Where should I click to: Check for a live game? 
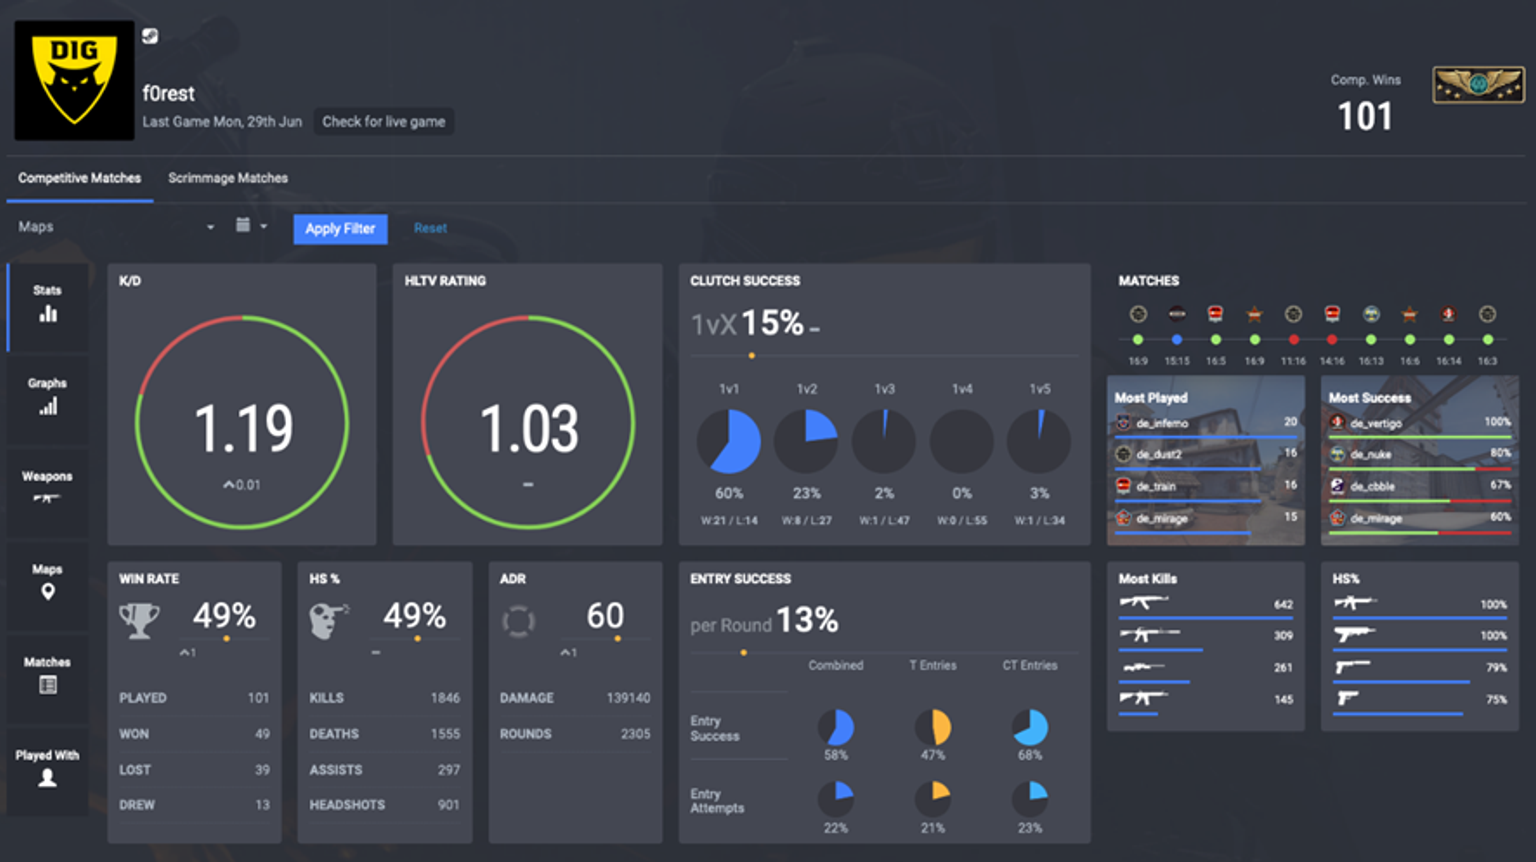point(384,121)
